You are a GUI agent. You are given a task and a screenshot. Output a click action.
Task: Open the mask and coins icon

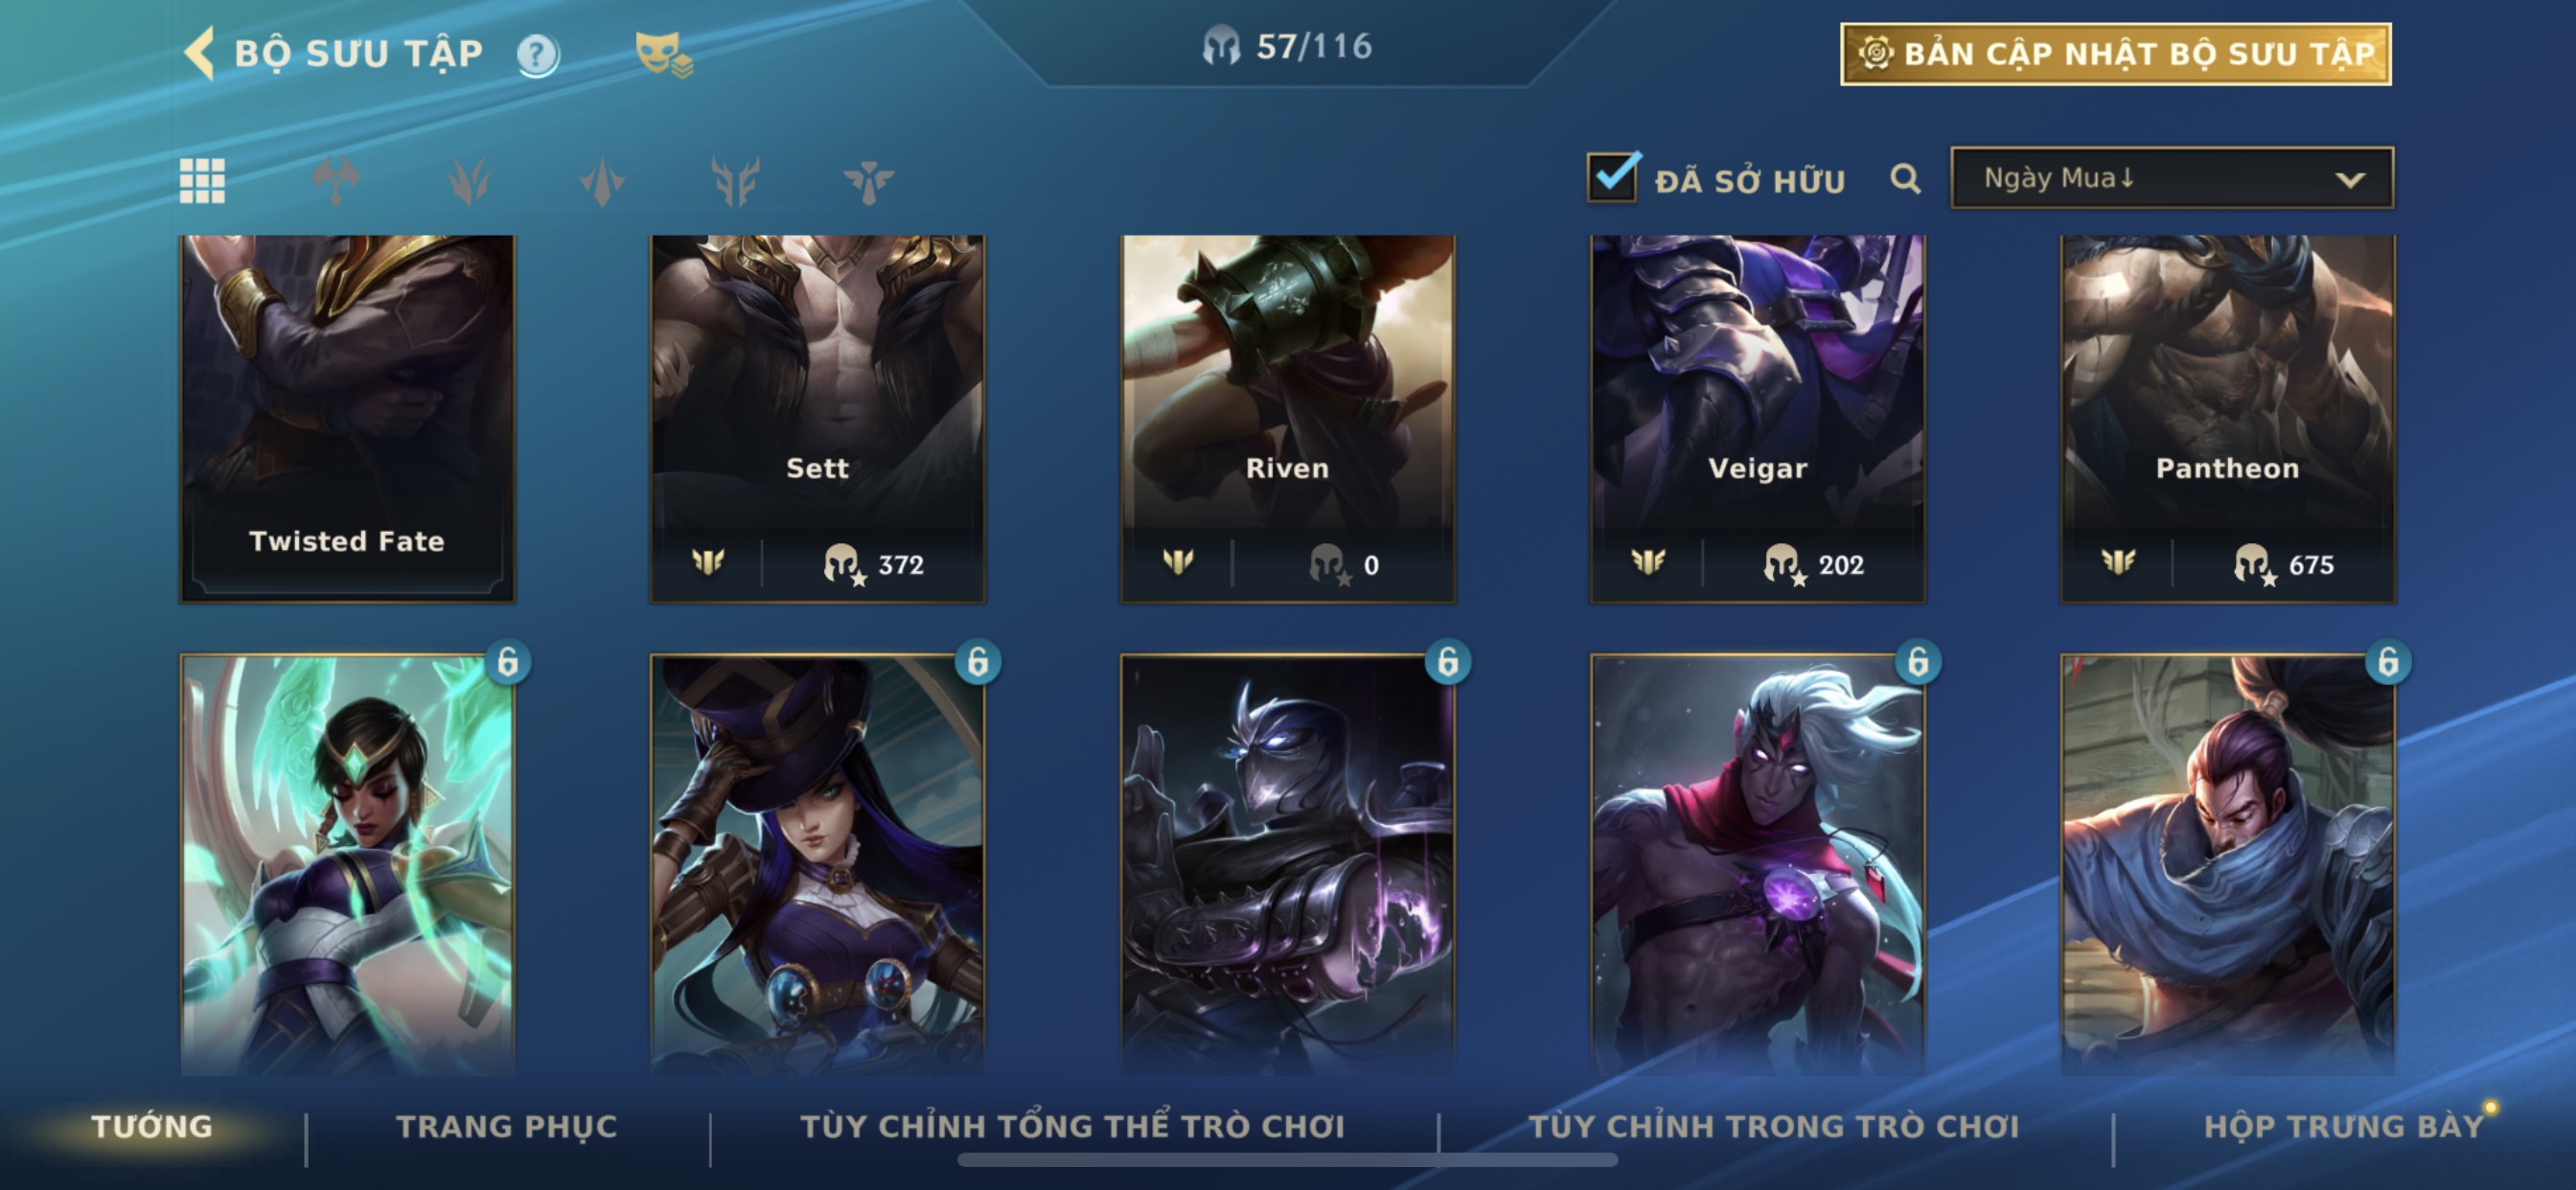[663, 54]
